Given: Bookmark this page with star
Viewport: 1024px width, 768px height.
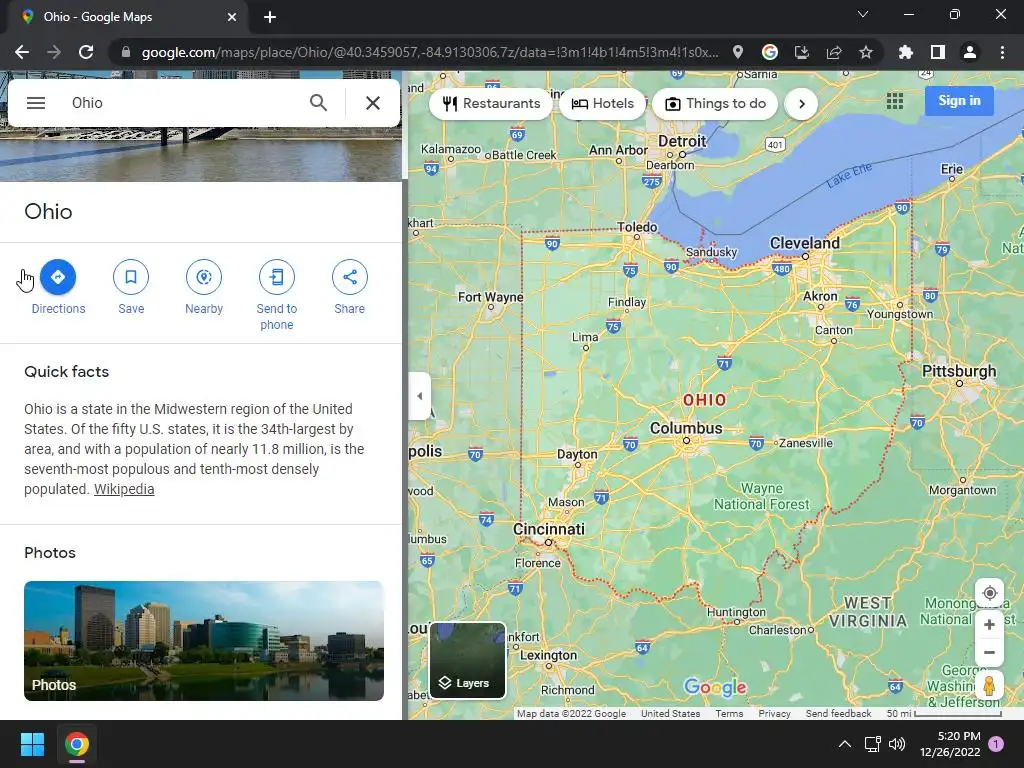Looking at the screenshot, I should pyautogui.click(x=866, y=52).
